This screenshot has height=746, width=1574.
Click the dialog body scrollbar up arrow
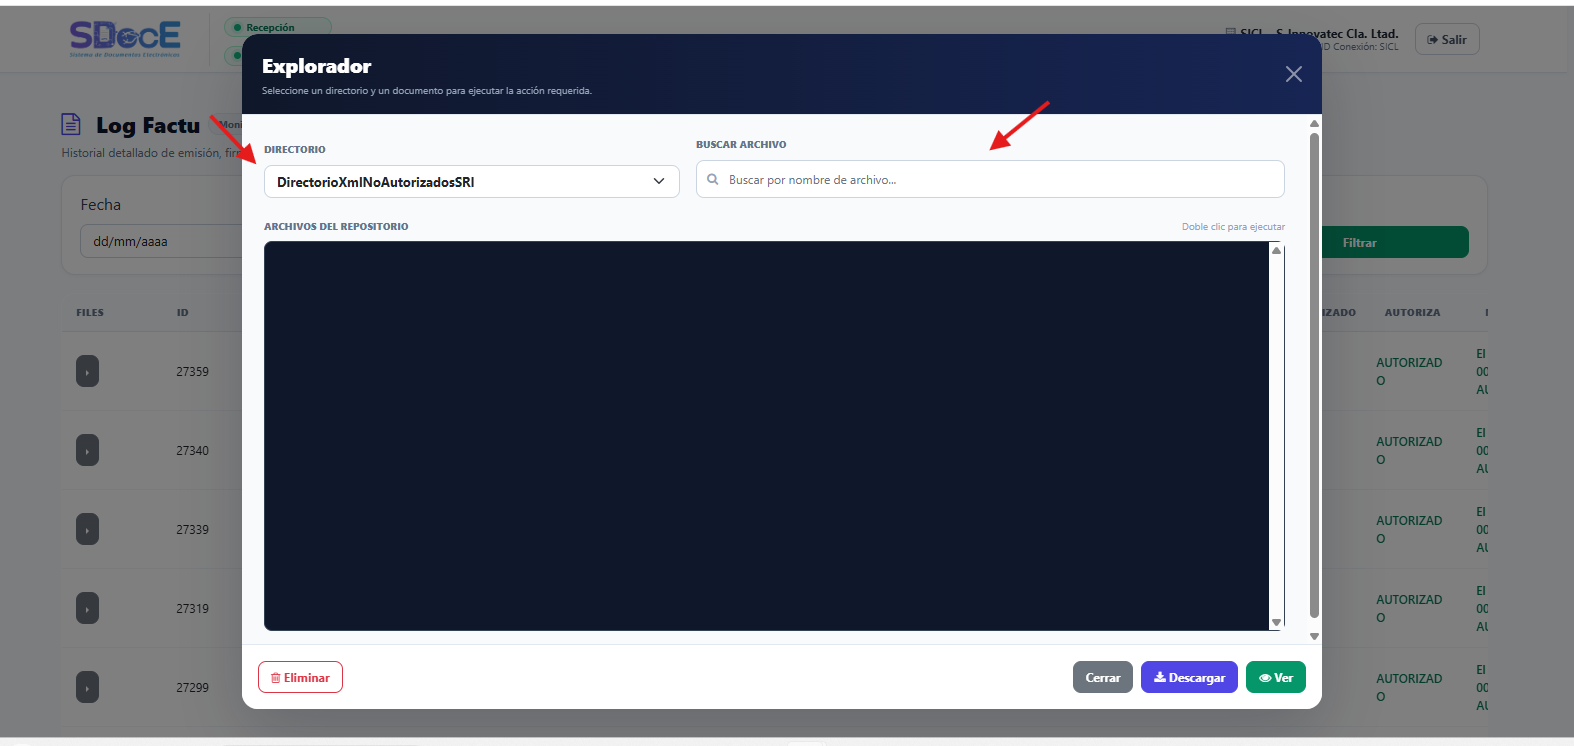pos(1314,123)
